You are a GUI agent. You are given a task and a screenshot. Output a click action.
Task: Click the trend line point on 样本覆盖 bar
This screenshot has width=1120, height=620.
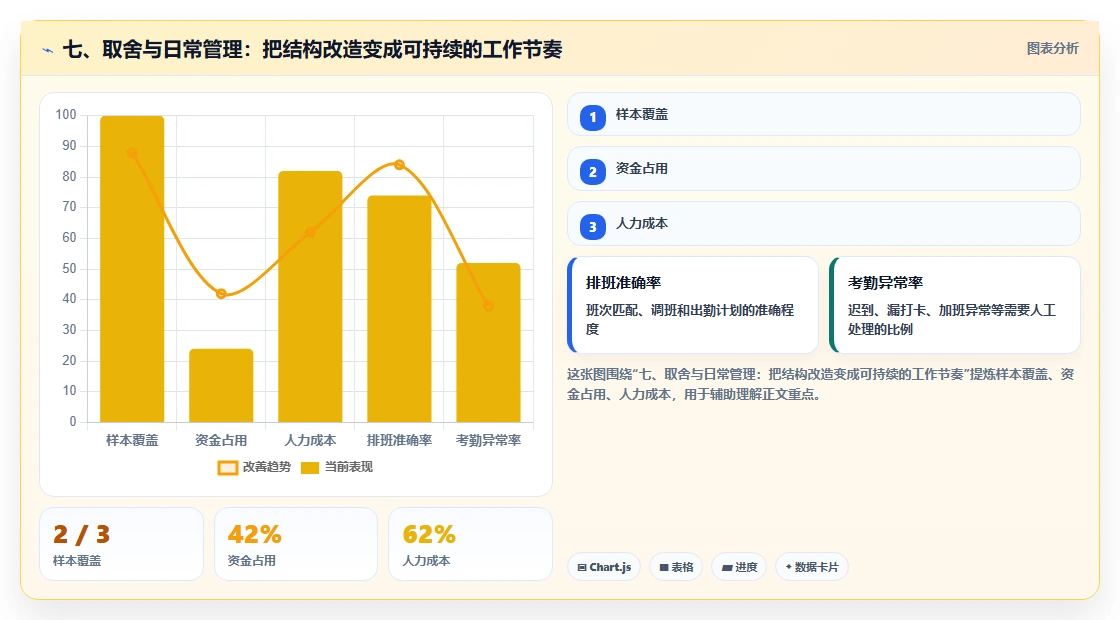(x=132, y=152)
